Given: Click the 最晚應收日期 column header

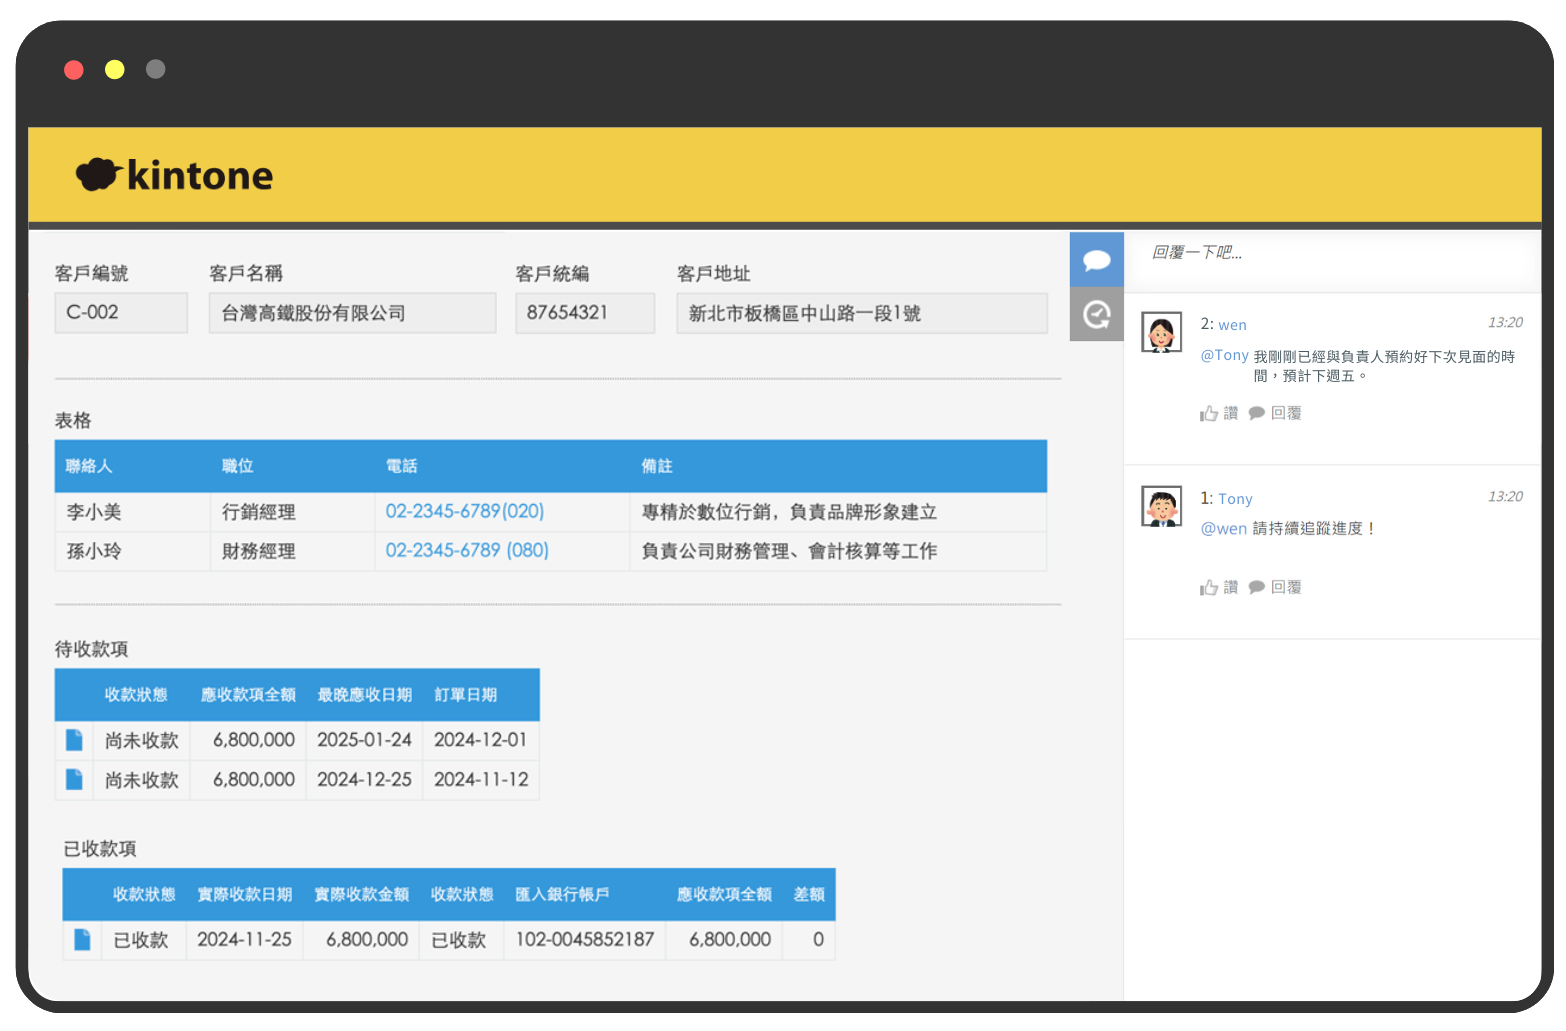Looking at the screenshot, I should click(x=364, y=695).
